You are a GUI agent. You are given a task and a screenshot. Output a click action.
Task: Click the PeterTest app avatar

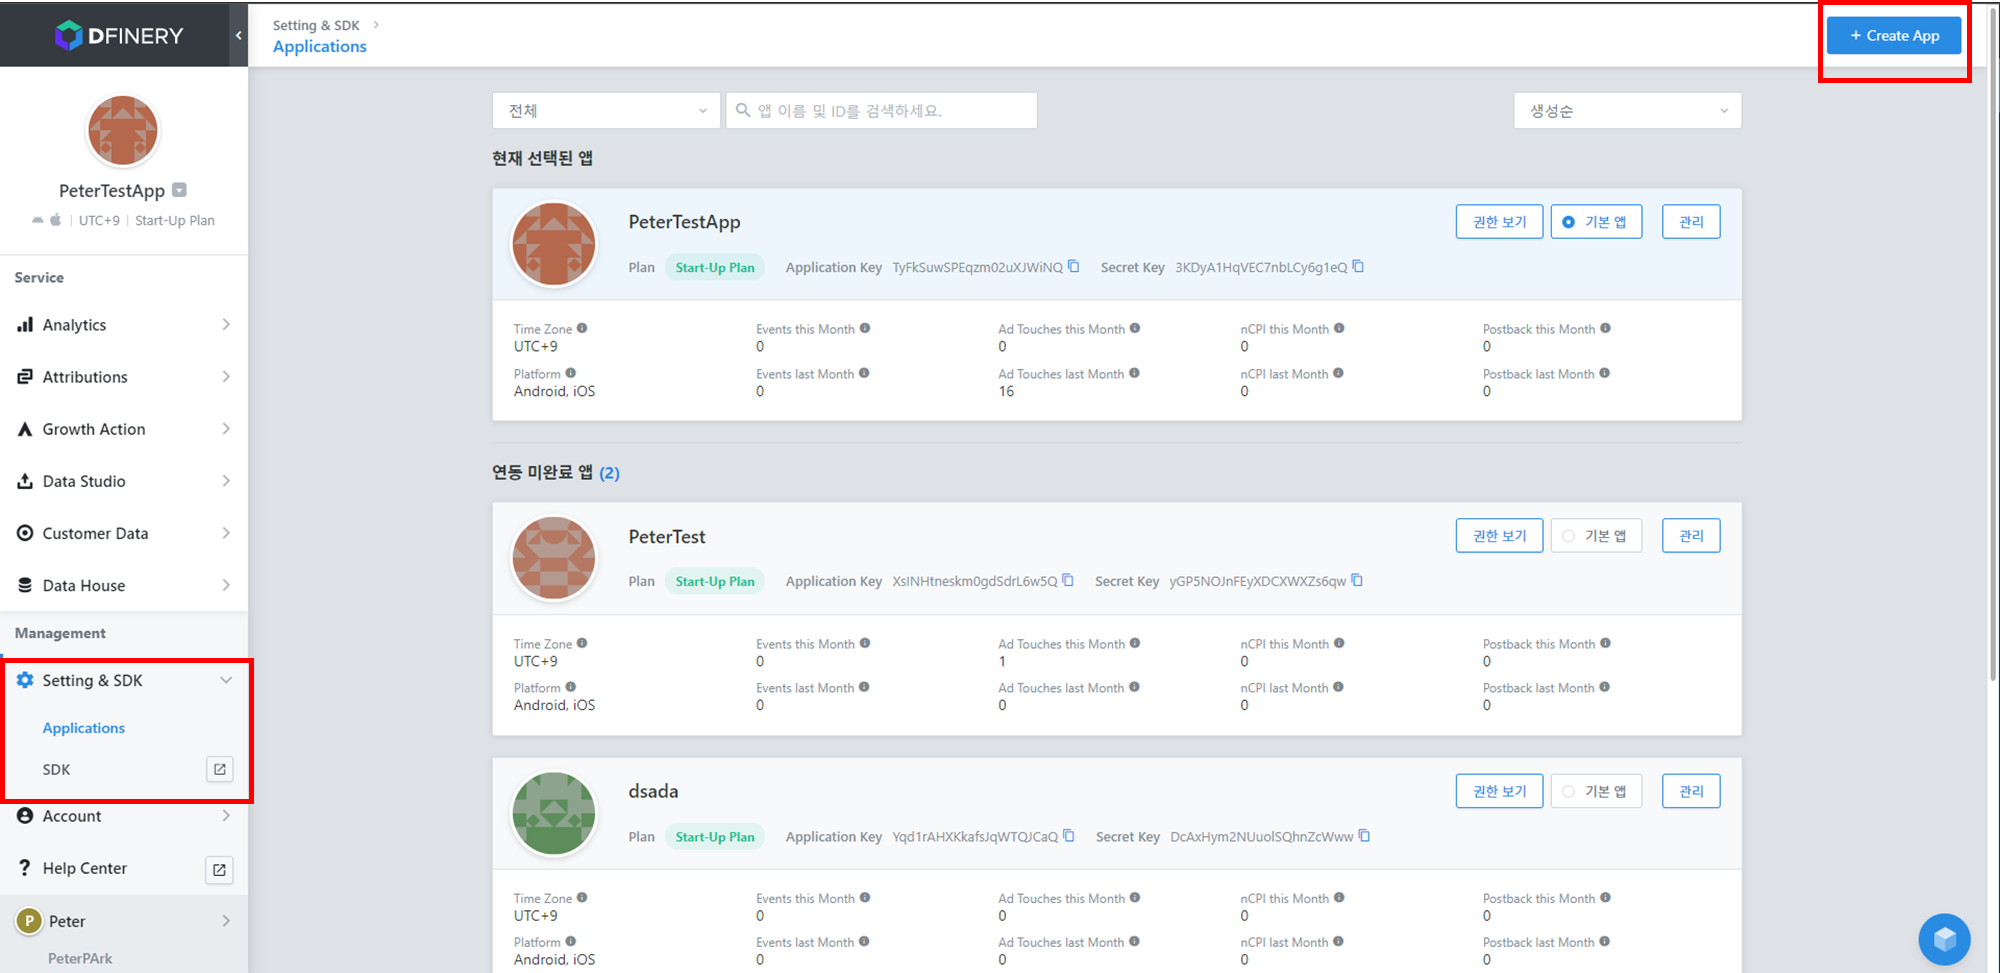coord(554,558)
